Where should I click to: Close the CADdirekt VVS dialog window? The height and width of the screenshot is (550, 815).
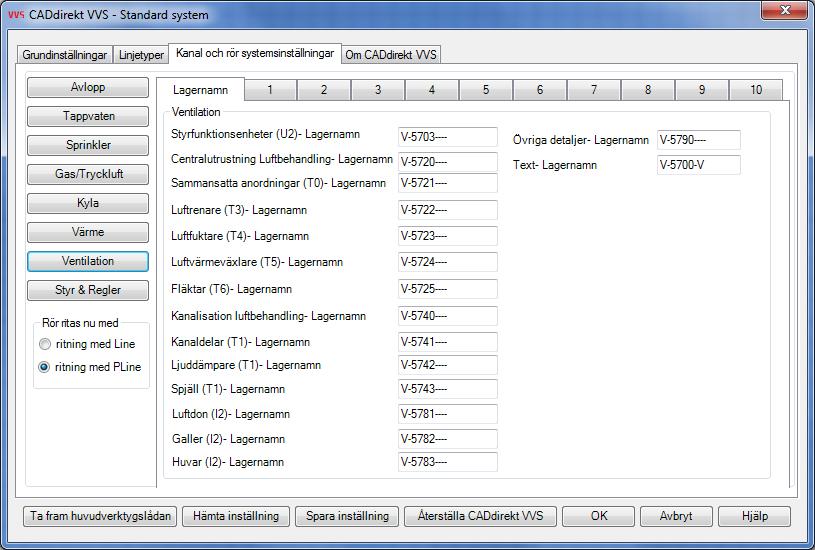(784, 10)
